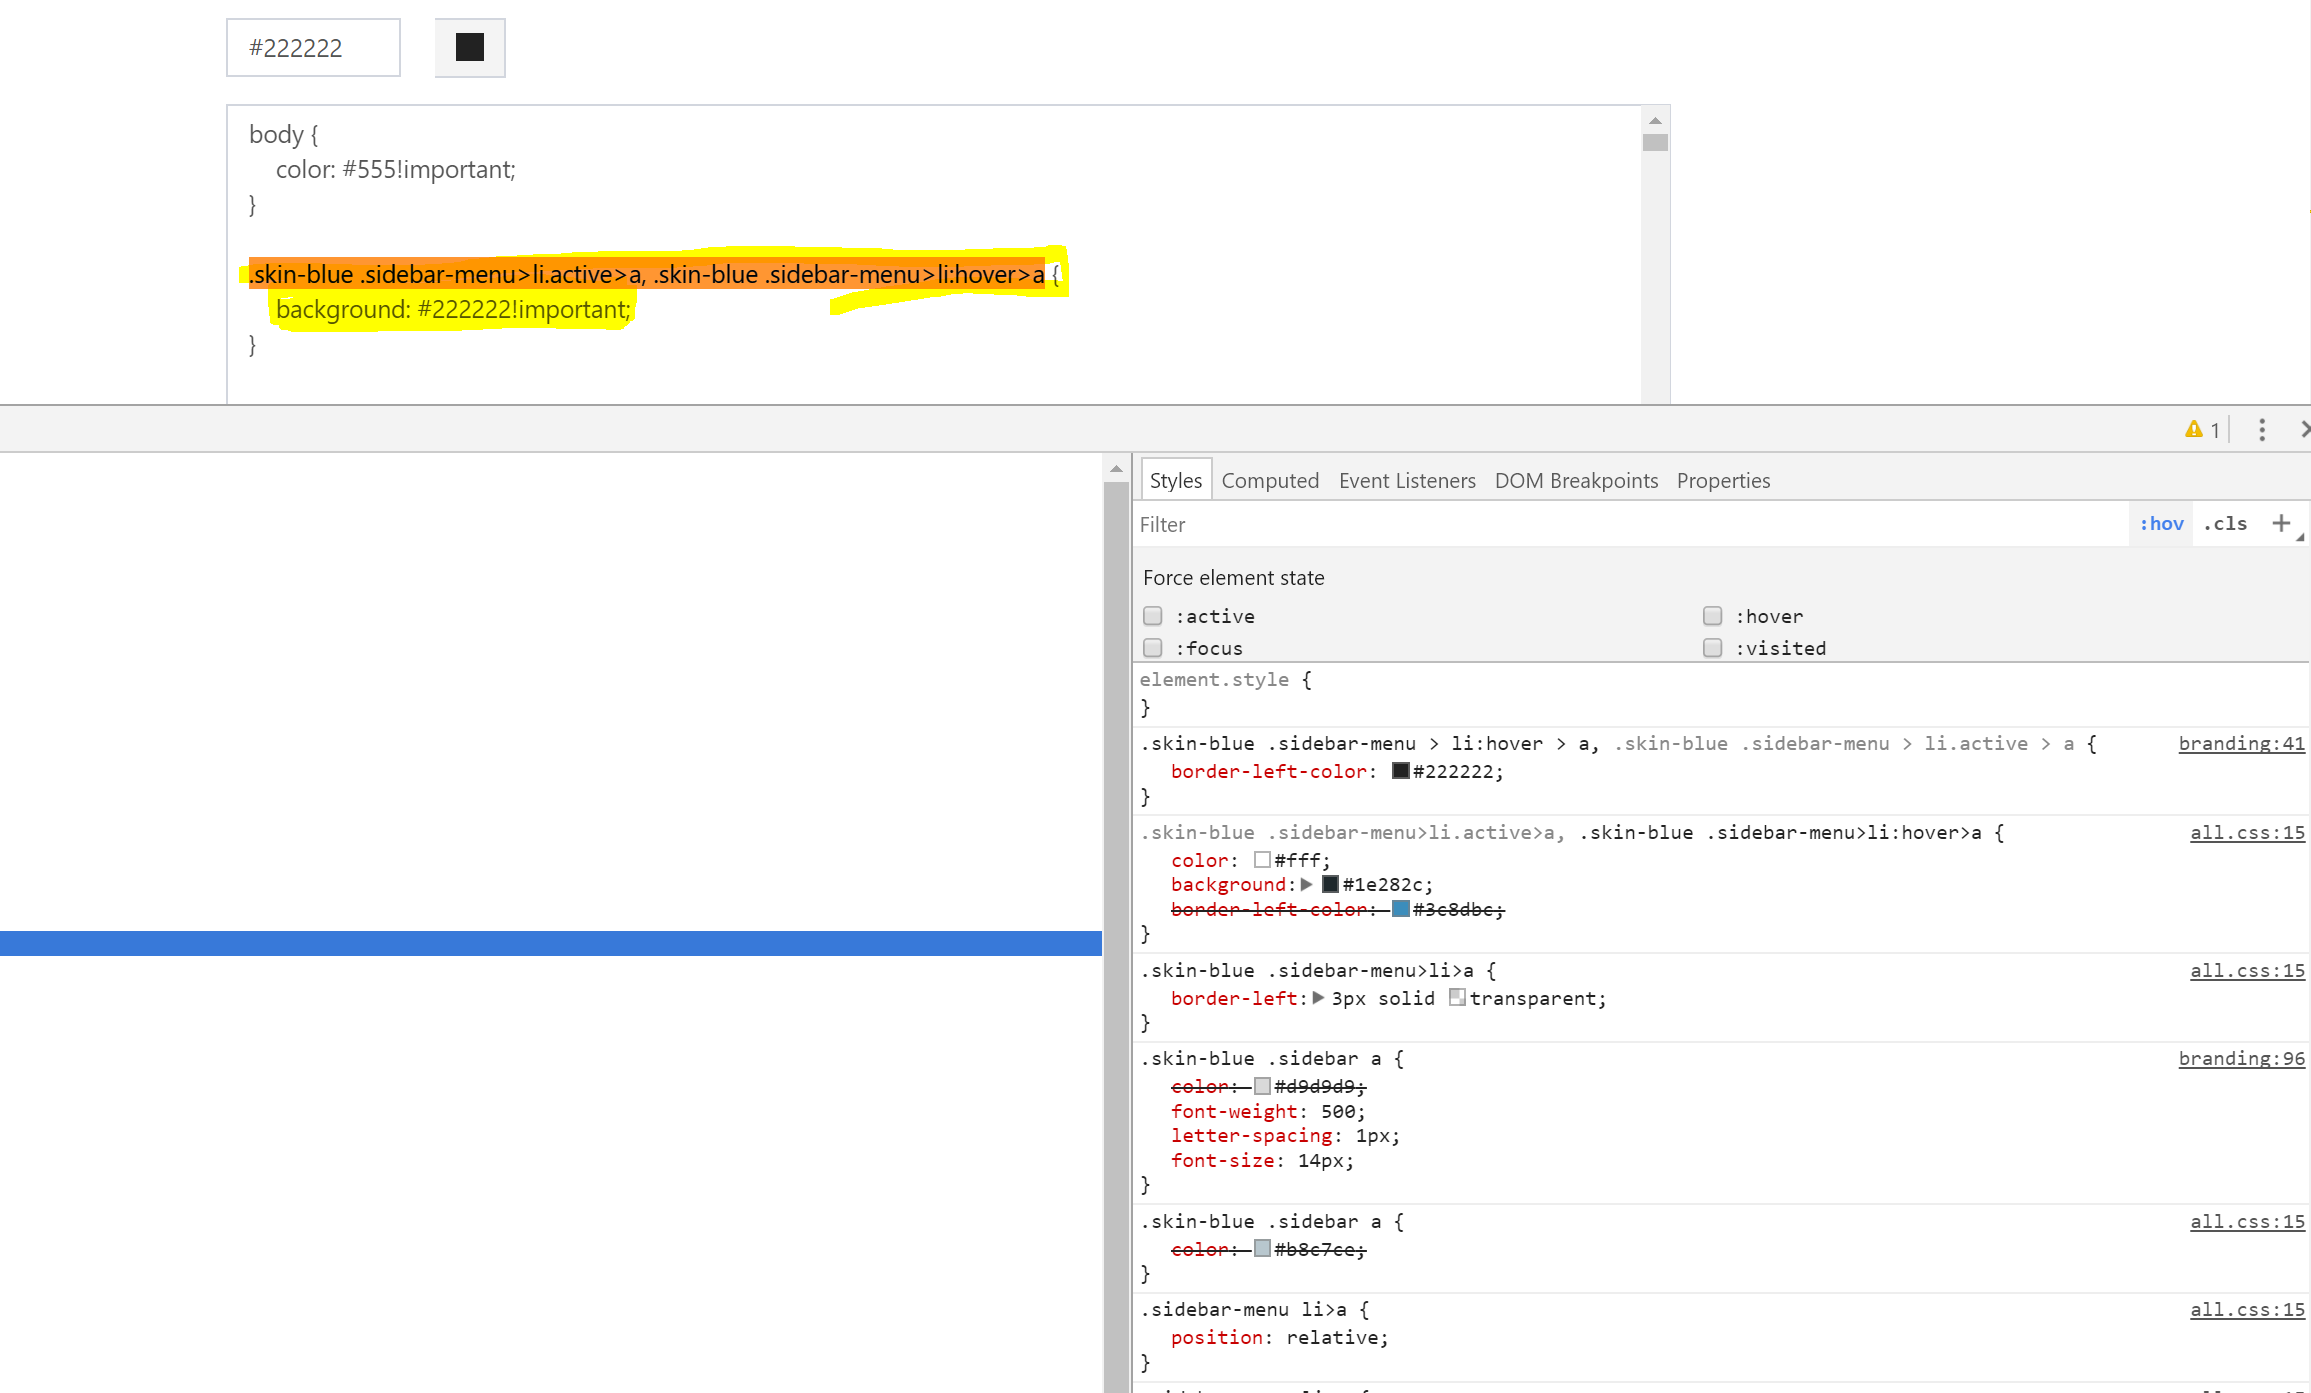The height and width of the screenshot is (1393, 2311).
Task: Toggle the :hov pseudo-state panel
Action: 2161,523
